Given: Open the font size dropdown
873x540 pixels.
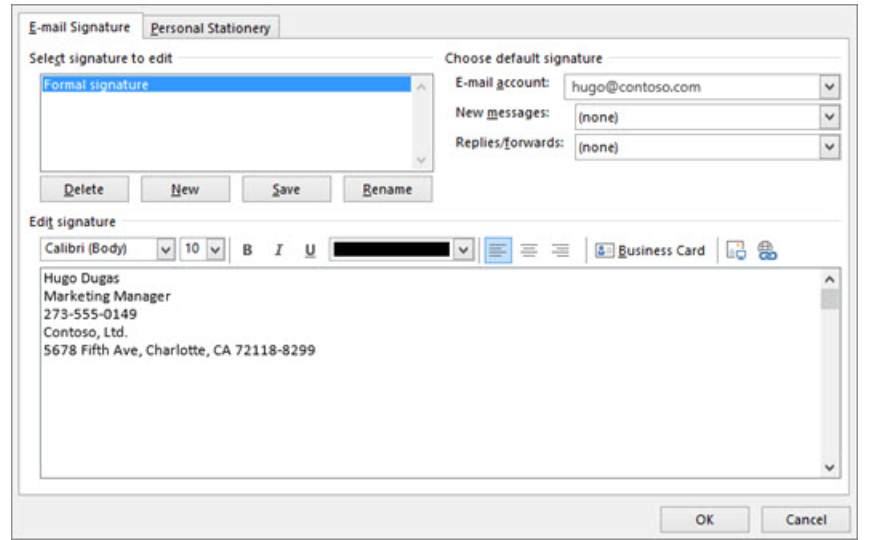Looking at the screenshot, I should click(215, 250).
